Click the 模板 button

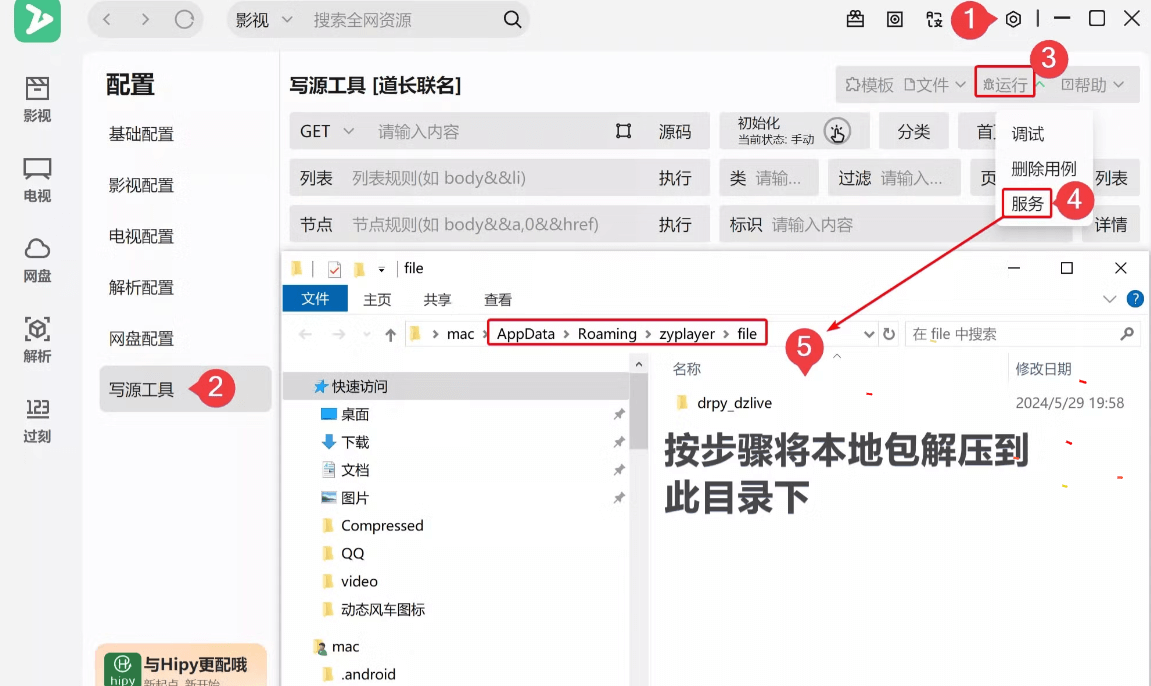pyautogui.click(x=869, y=85)
